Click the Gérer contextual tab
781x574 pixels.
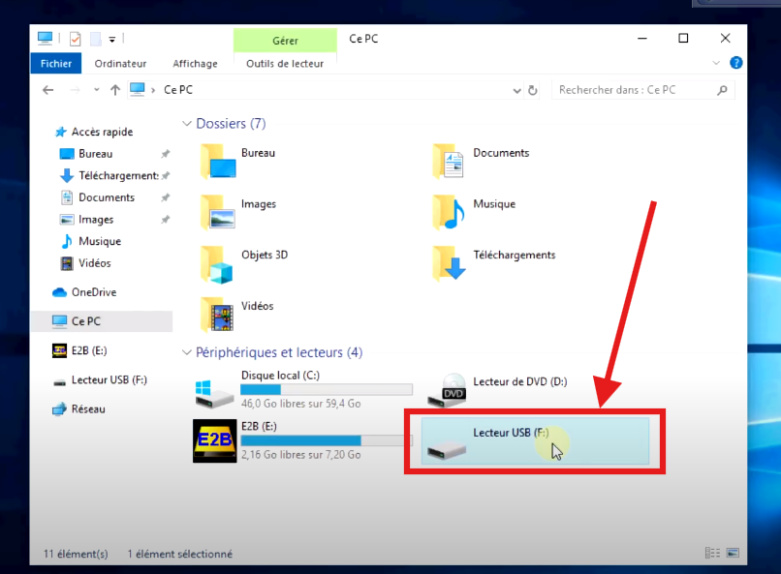285,40
